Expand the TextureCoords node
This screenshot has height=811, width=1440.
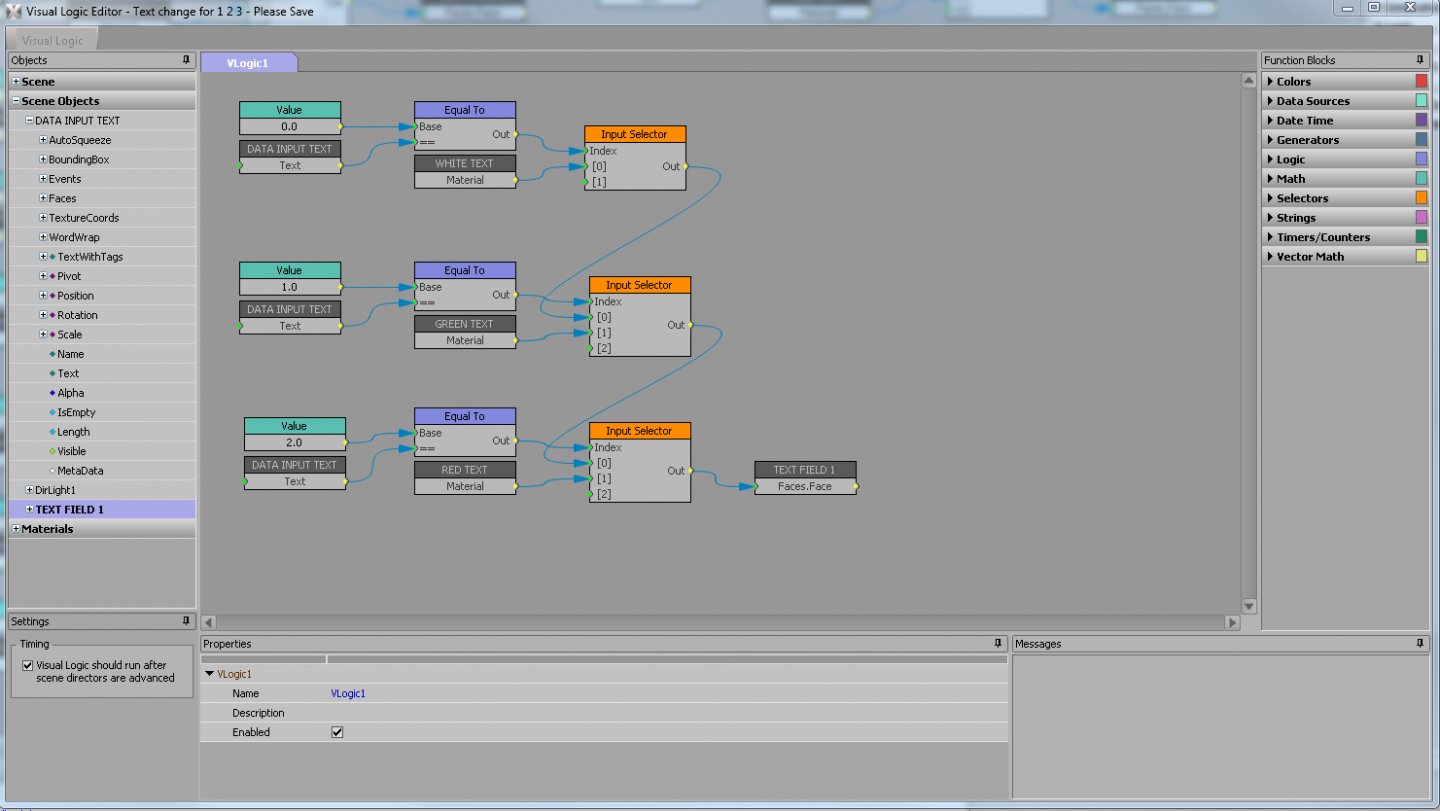click(43, 218)
